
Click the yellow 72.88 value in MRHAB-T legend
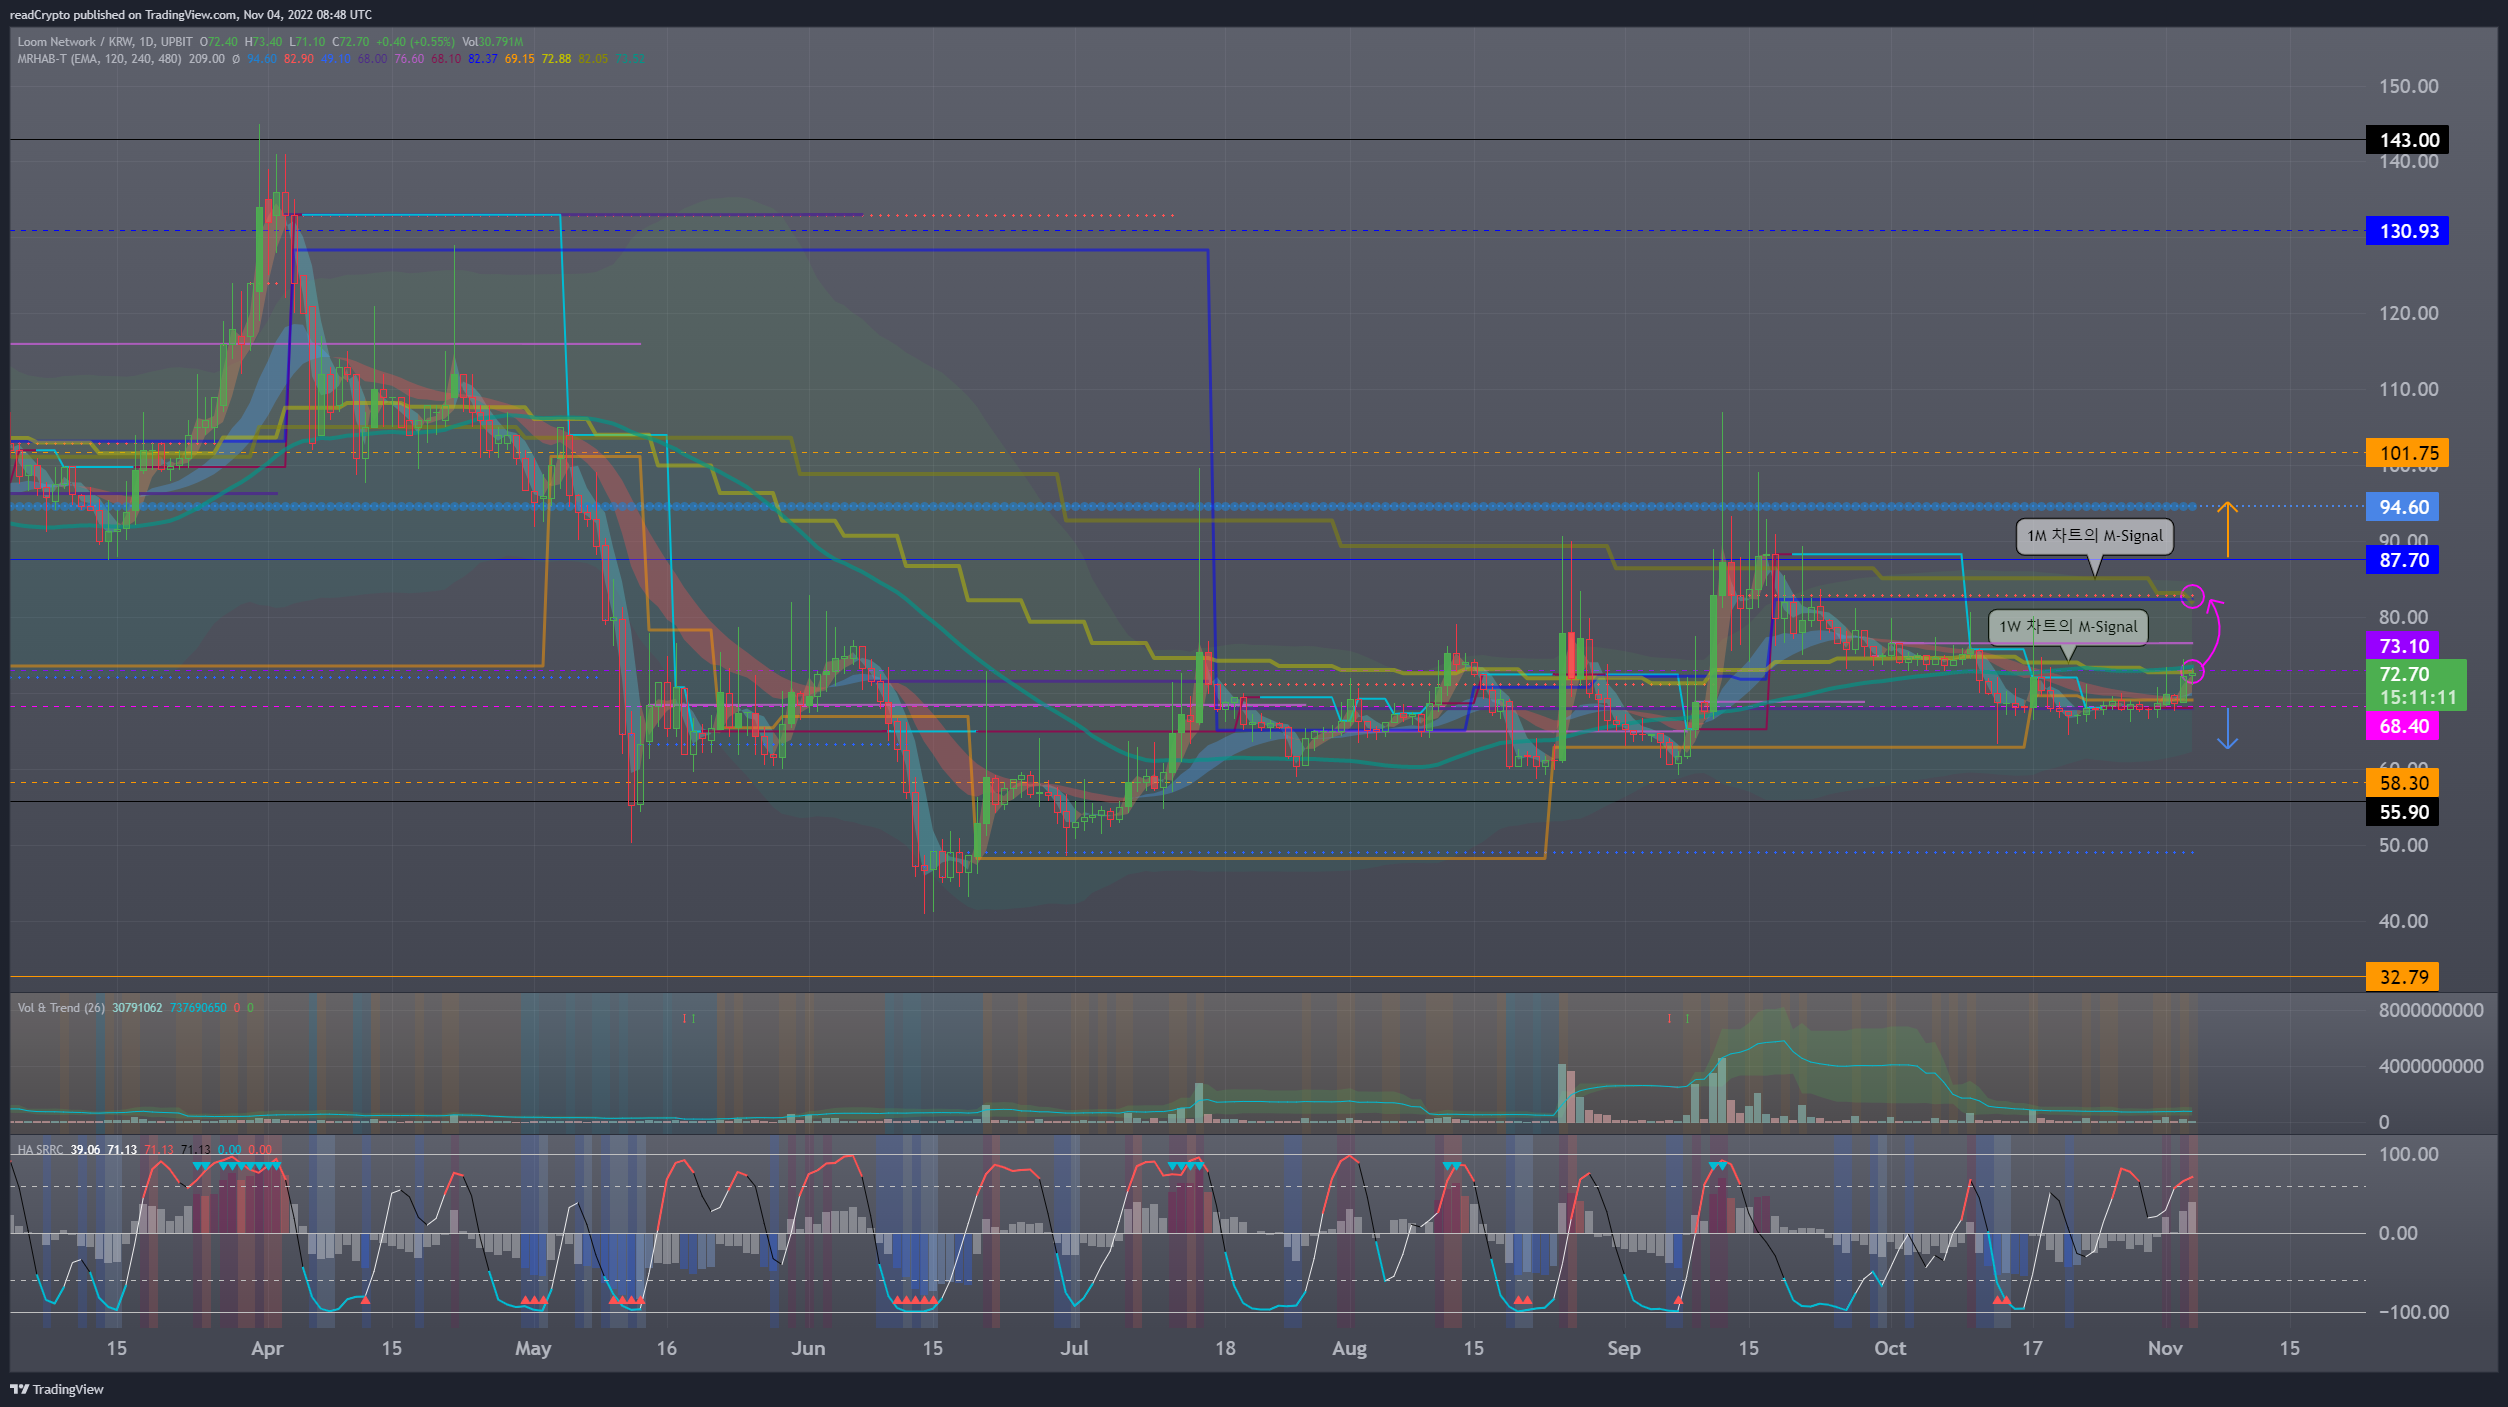point(556,59)
